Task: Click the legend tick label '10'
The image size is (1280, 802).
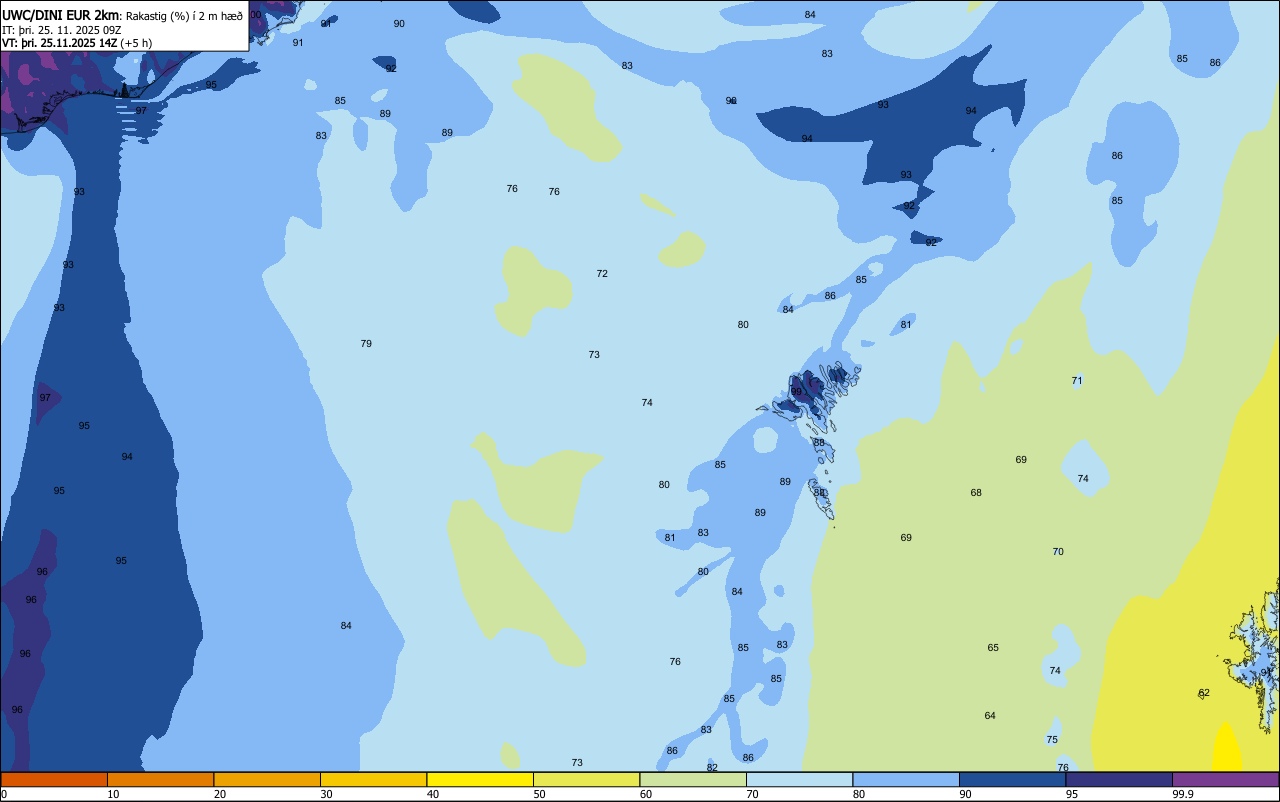Action: point(113,794)
